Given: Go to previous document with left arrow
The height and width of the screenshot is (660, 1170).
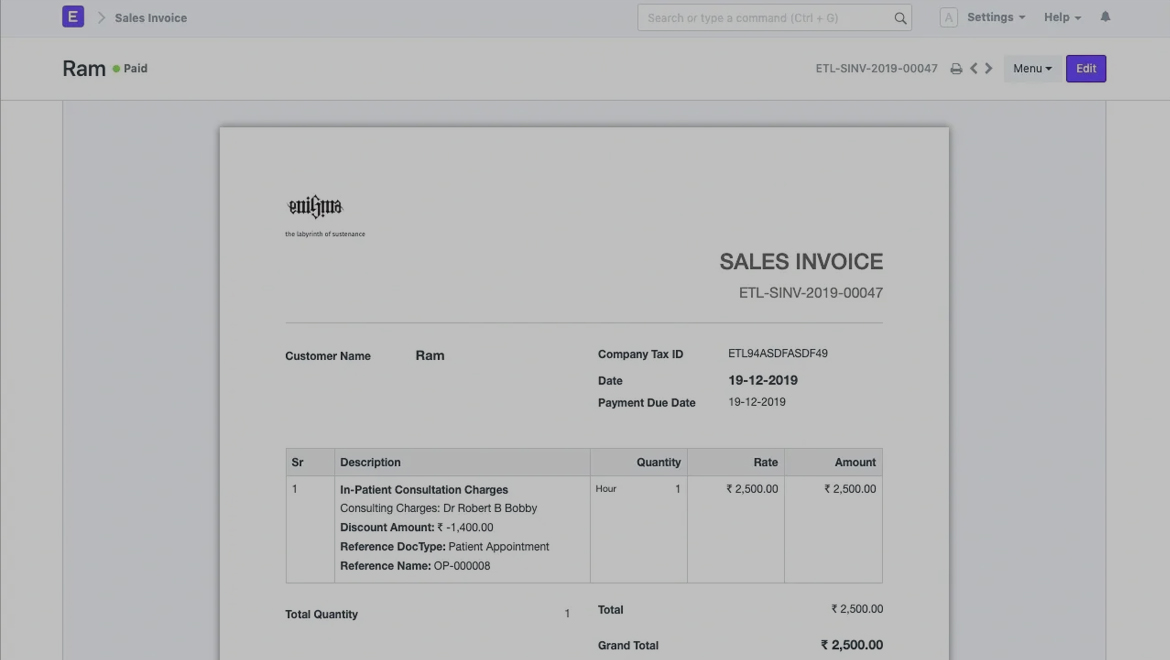Looking at the screenshot, I should pyautogui.click(x=974, y=69).
